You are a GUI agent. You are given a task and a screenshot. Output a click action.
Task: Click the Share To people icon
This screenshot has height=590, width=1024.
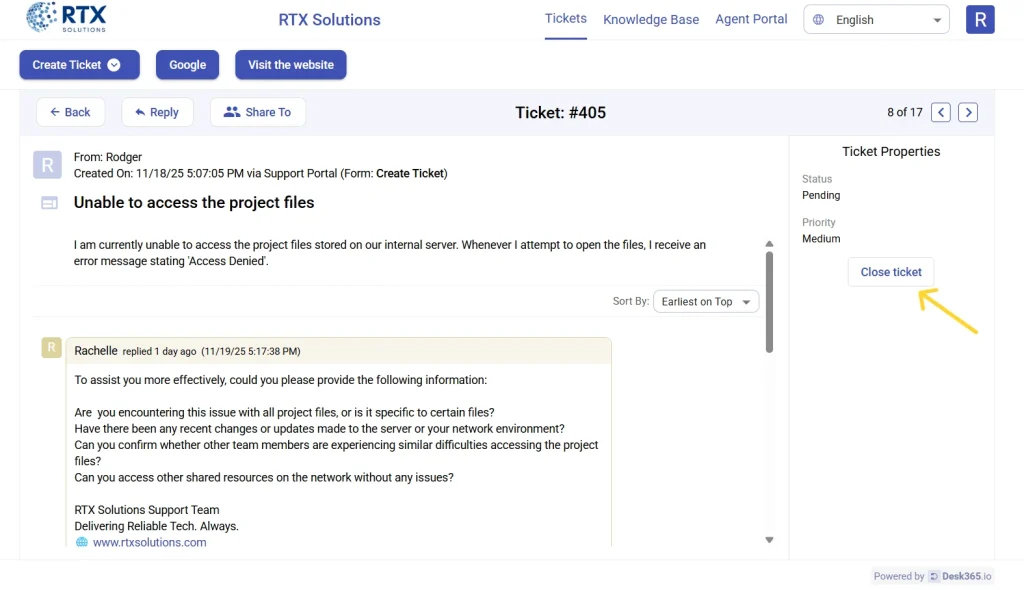(x=231, y=111)
